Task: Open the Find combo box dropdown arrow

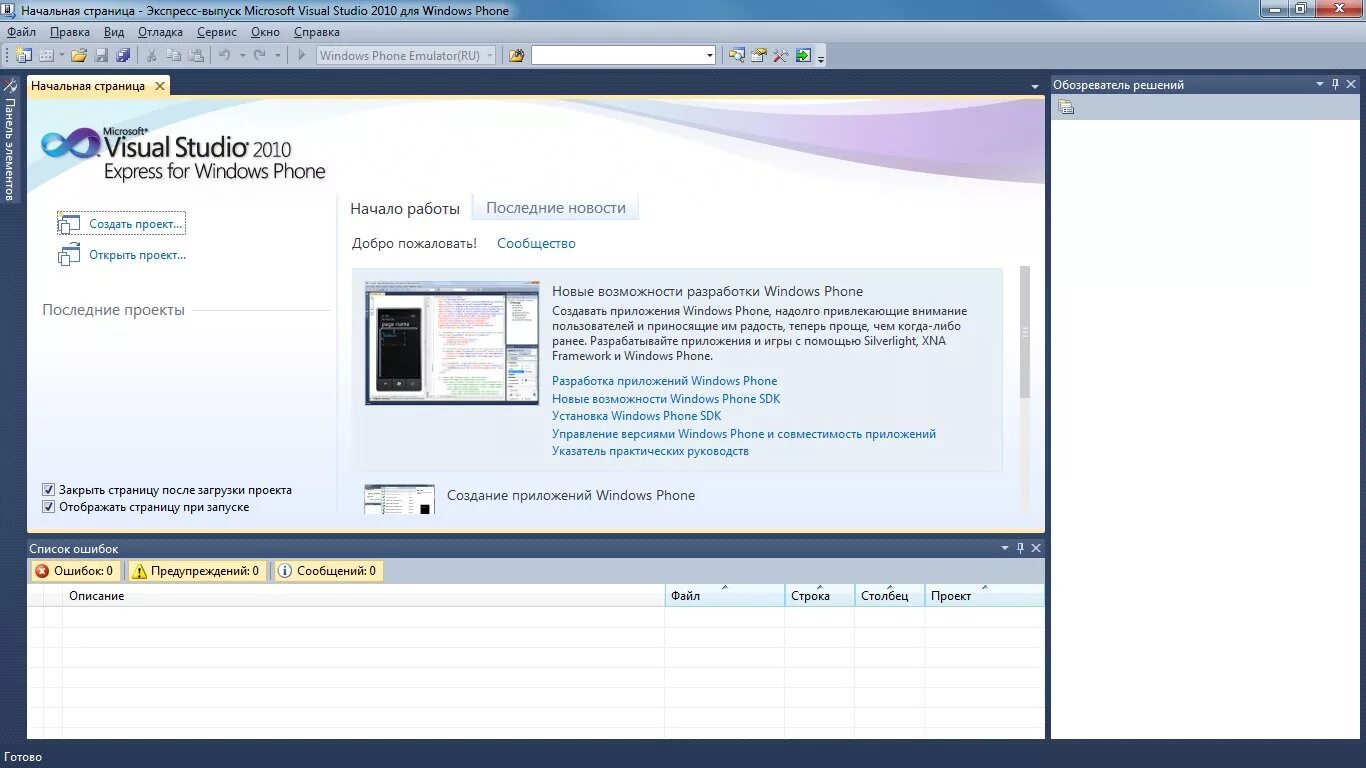Action: click(710, 56)
